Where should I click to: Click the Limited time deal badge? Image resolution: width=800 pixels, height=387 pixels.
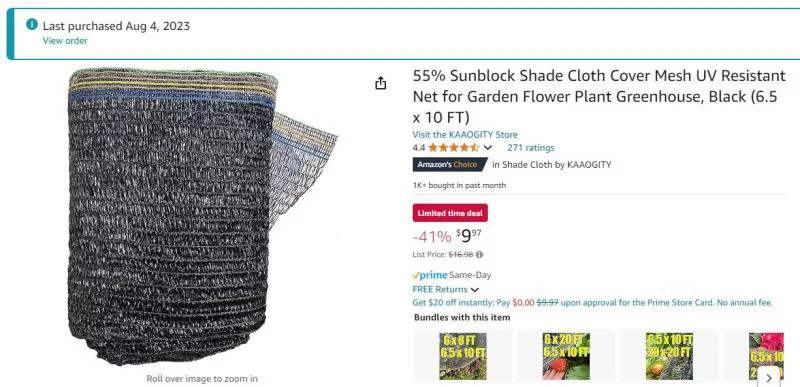pos(450,213)
